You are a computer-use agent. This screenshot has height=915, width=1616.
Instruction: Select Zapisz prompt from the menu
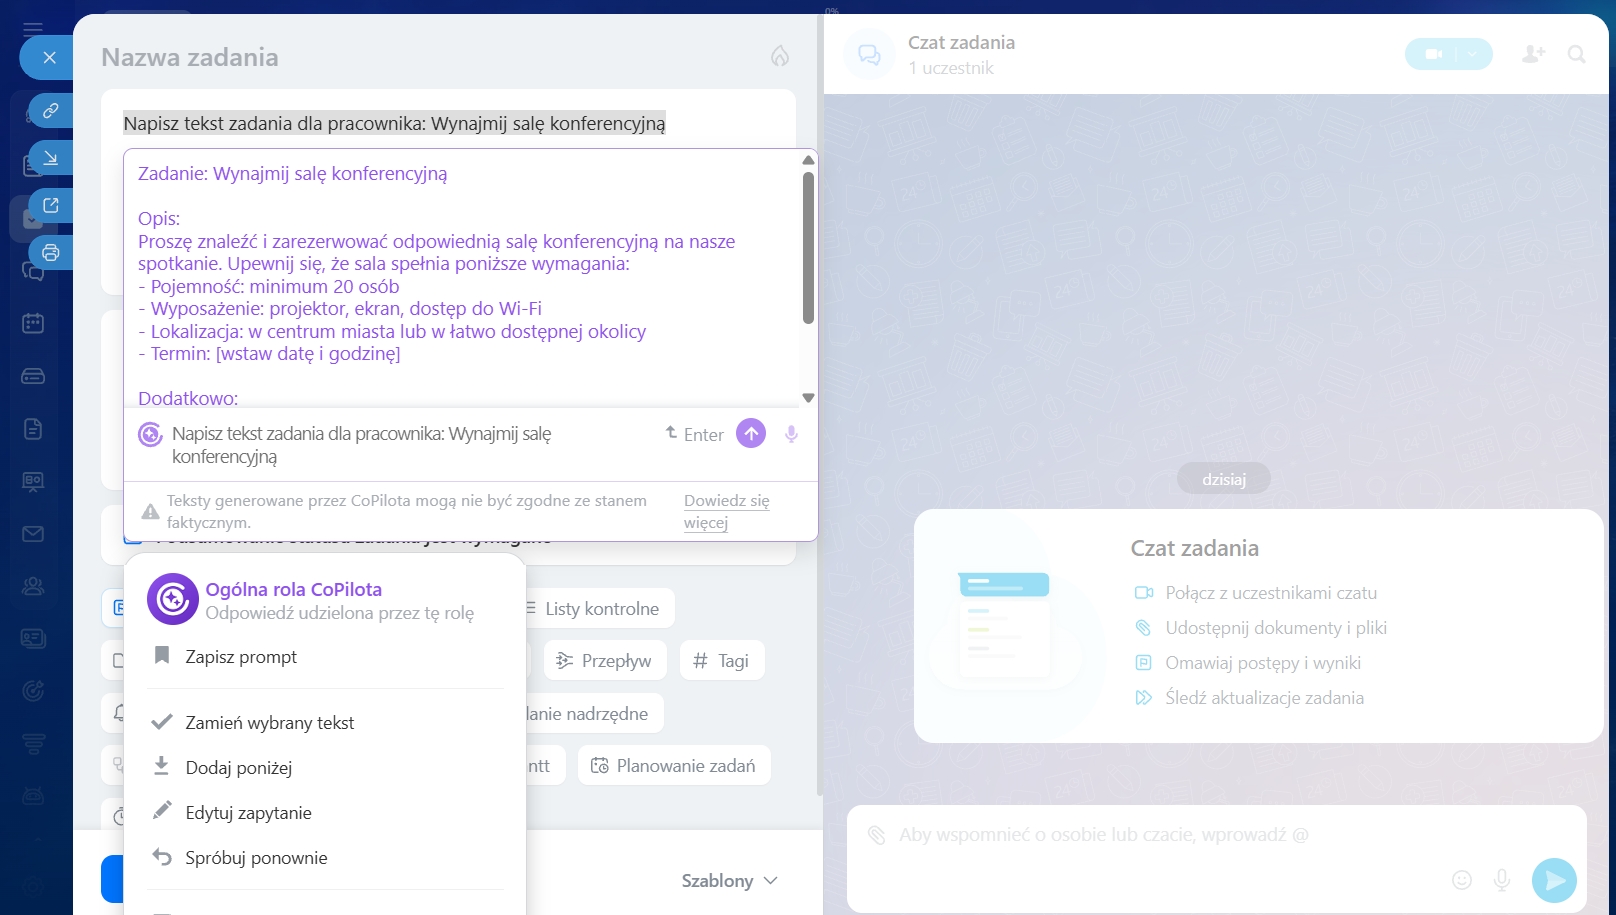tap(241, 657)
